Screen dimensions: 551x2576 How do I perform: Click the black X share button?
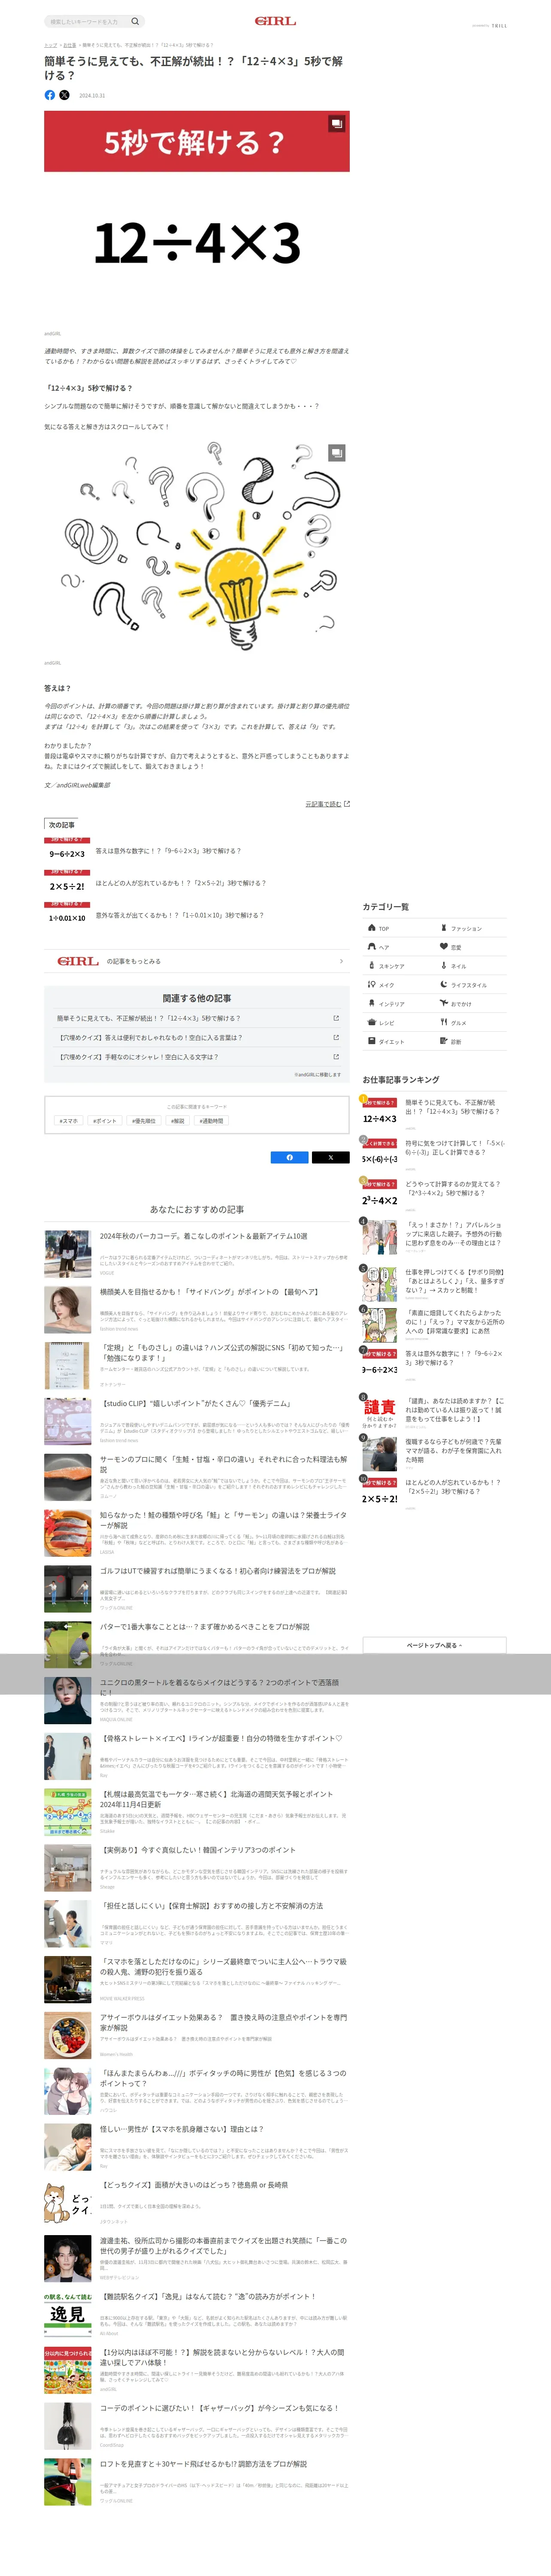331,1157
